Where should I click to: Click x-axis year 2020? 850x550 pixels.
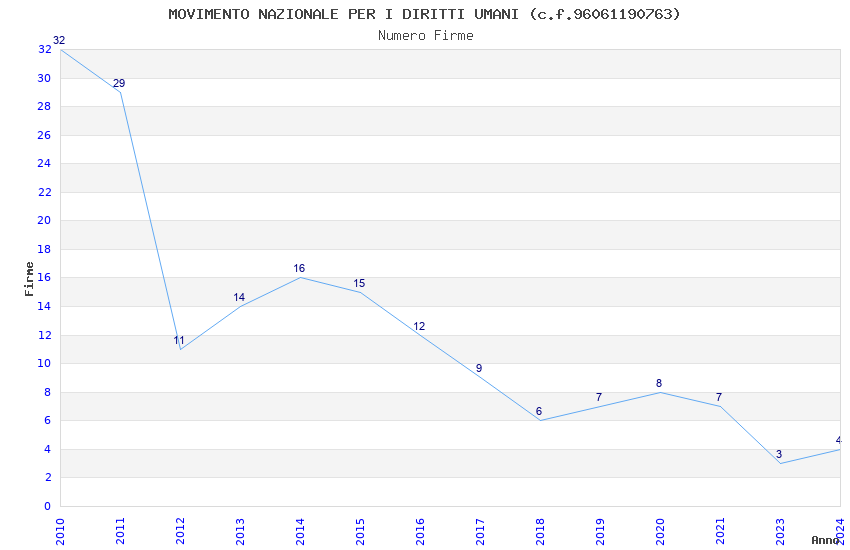[x=660, y=531]
